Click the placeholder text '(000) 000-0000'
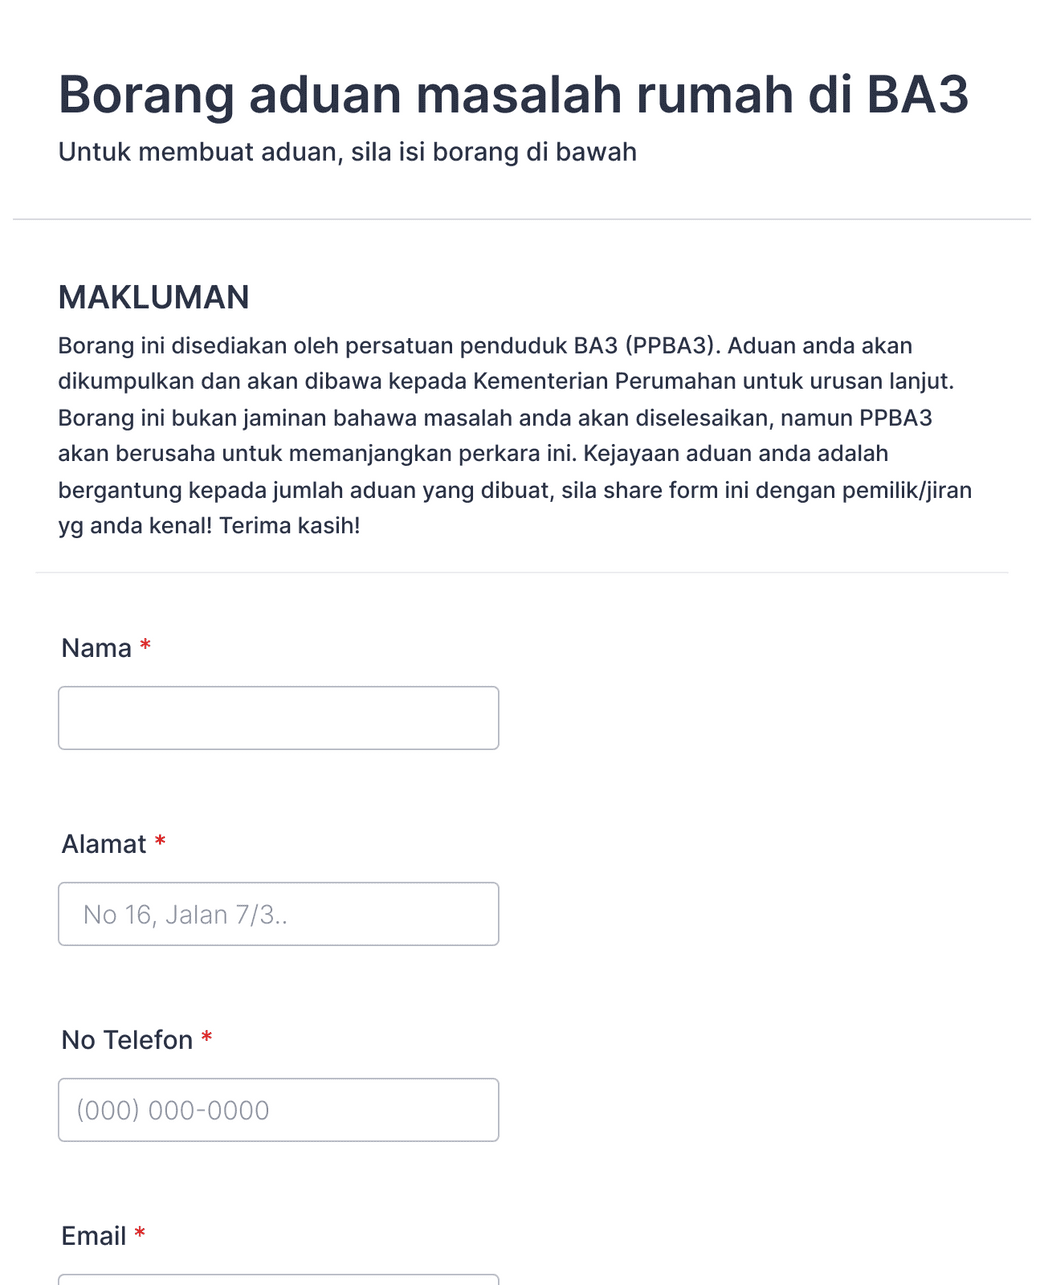This screenshot has height=1285, width=1044. click(x=172, y=1109)
